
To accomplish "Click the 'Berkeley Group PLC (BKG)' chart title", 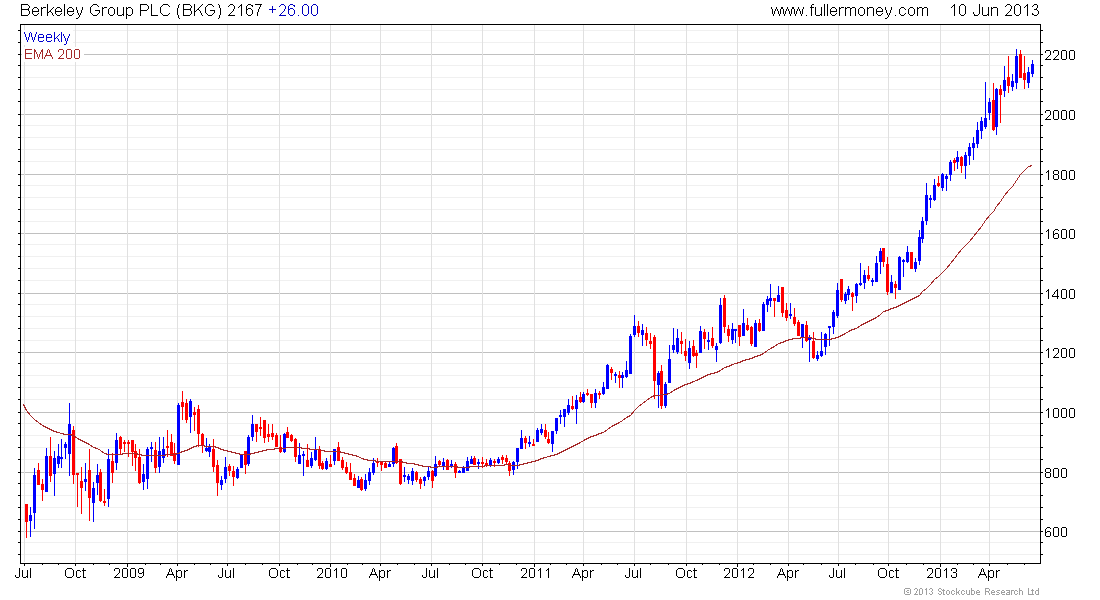I will tap(122, 11).
